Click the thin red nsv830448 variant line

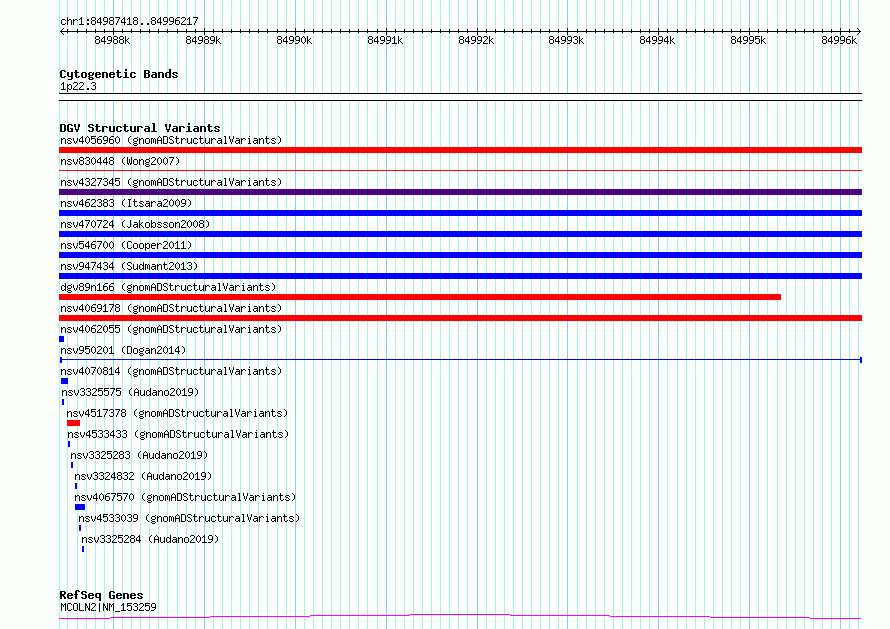point(460,170)
